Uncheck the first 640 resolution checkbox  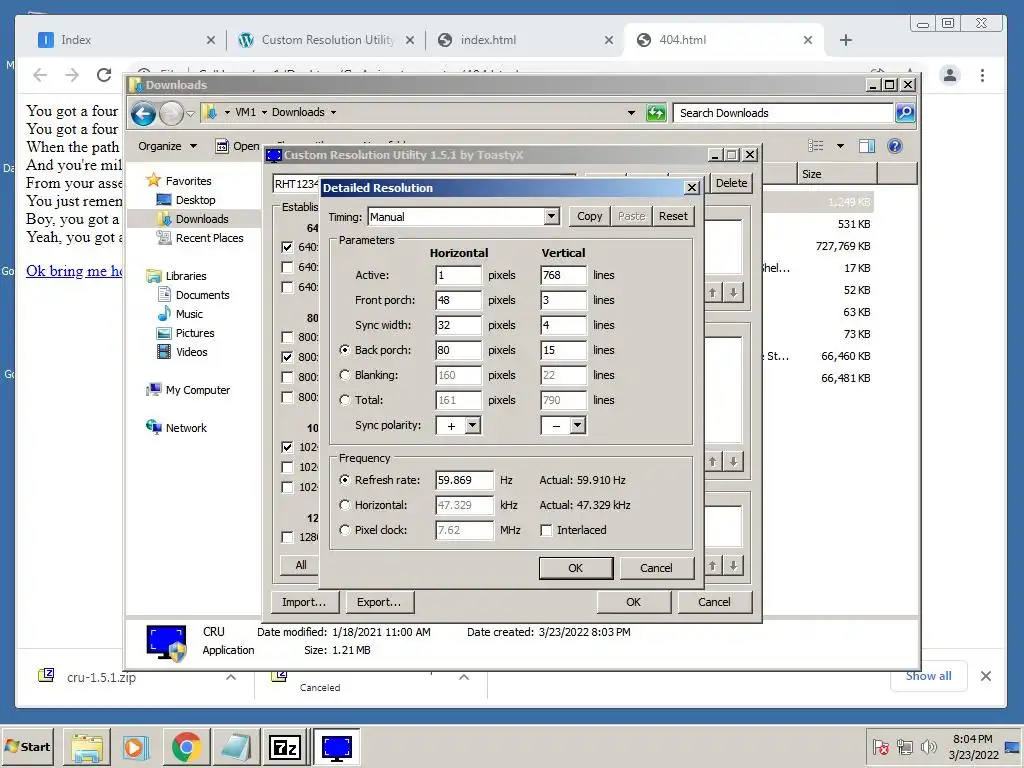click(287, 247)
